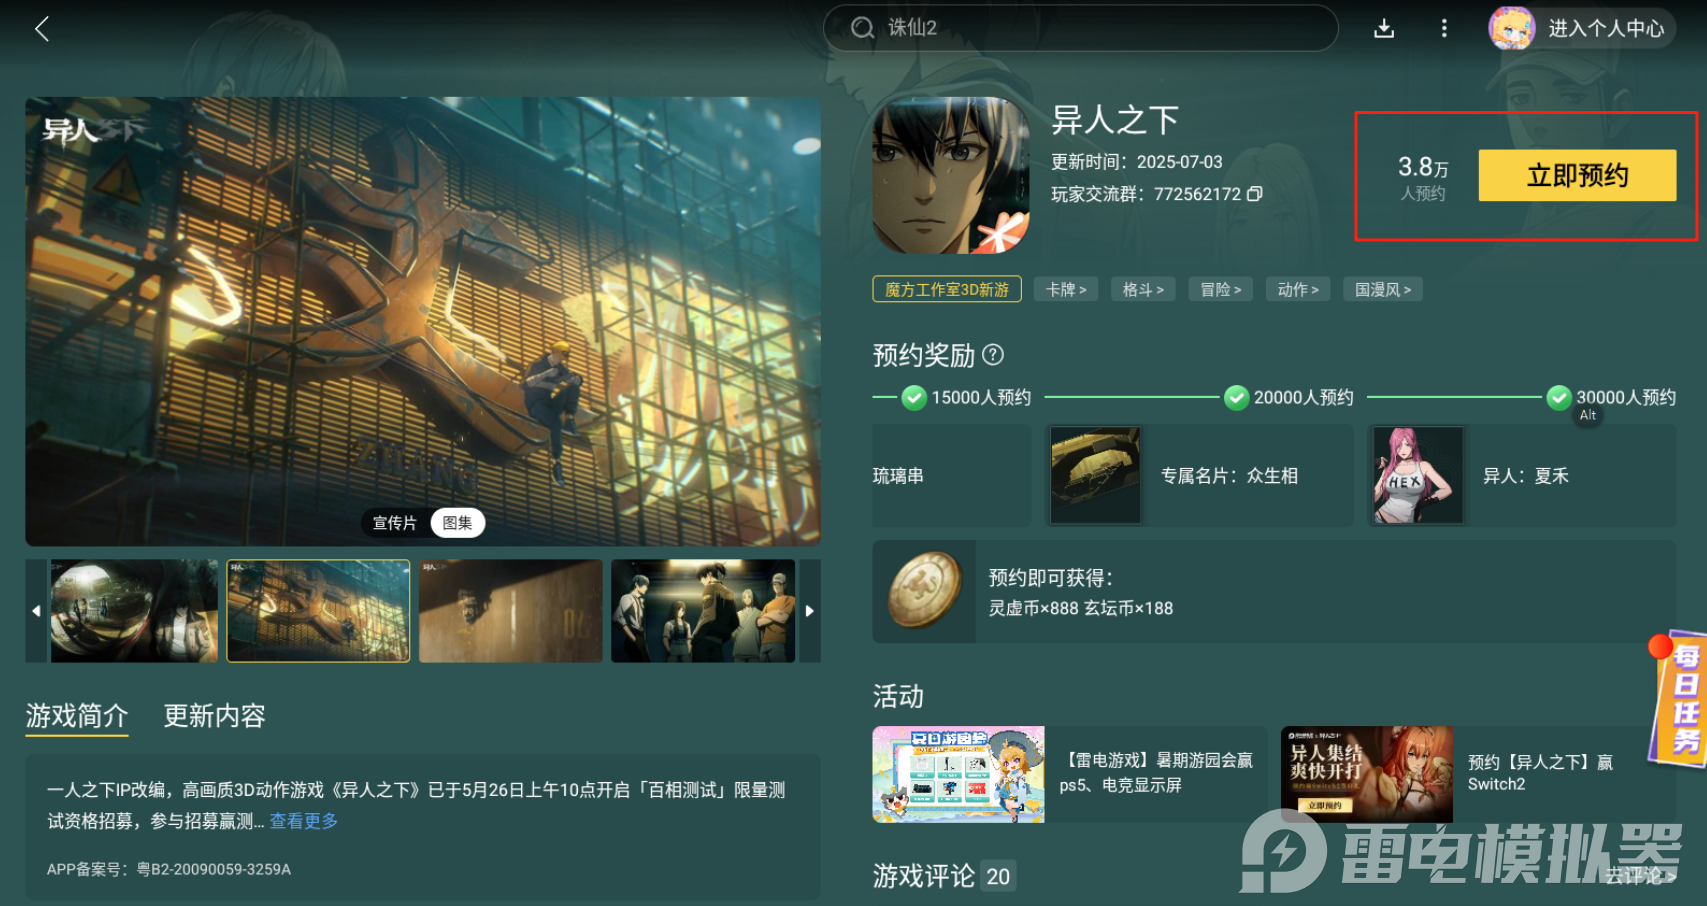Click the main scaffolding preview image

pyautogui.click(x=423, y=321)
